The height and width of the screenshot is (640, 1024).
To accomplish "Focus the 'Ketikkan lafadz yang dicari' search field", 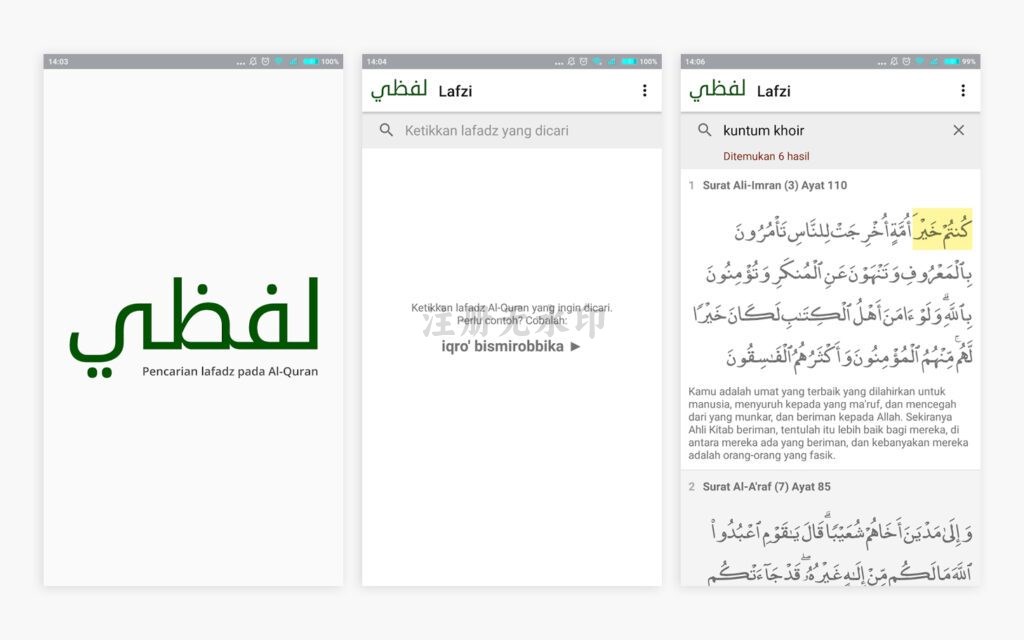I will [x=512, y=130].
